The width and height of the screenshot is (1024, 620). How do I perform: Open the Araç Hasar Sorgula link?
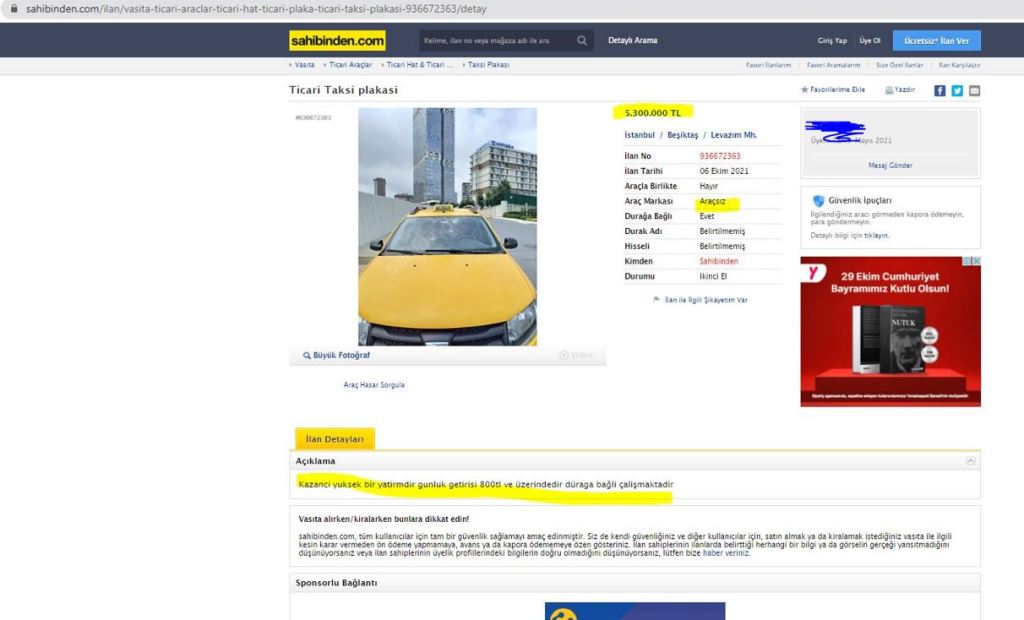[x=374, y=385]
